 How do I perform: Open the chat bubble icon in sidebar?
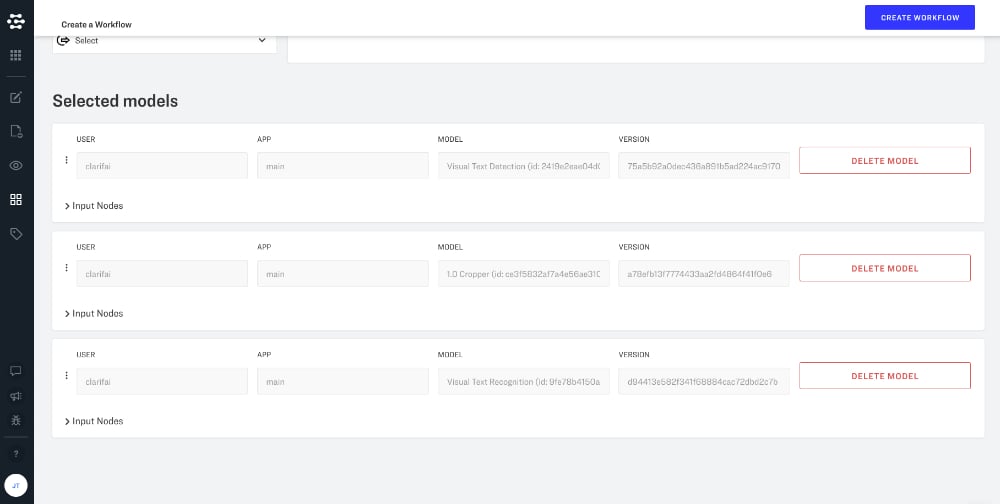point(16,371)
